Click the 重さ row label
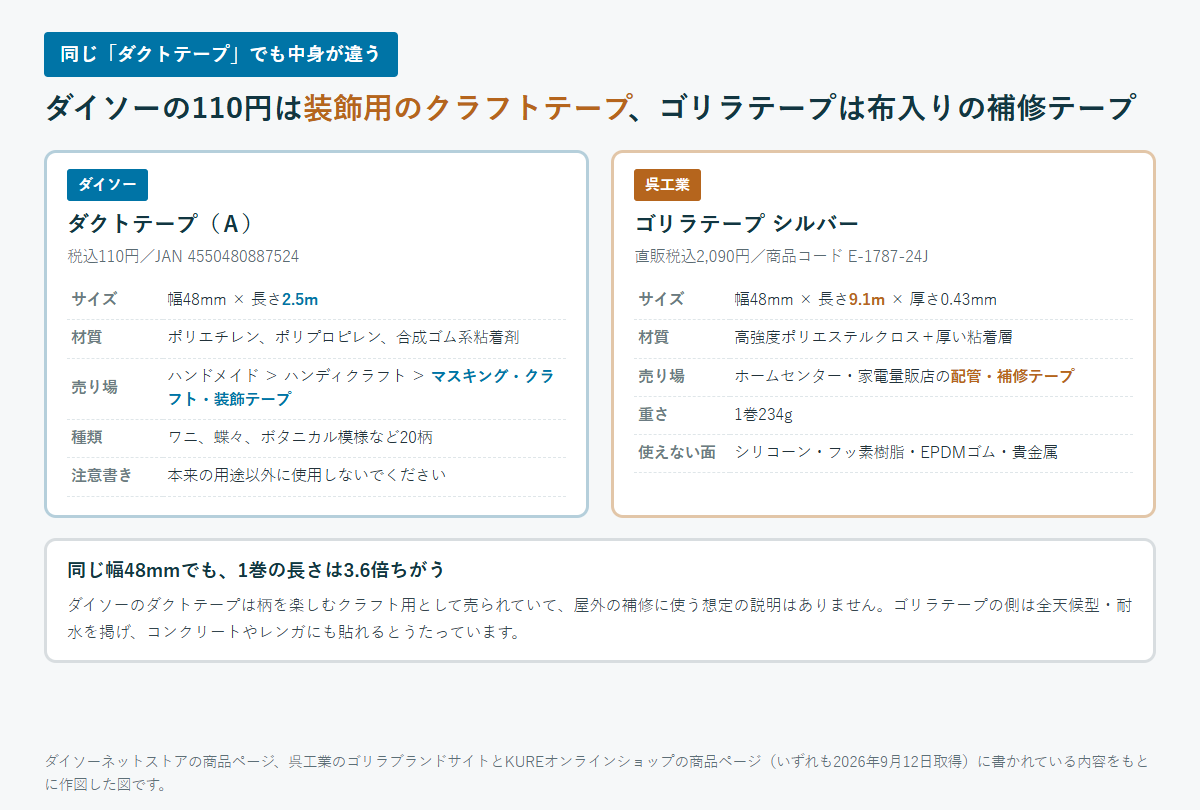 [x=653, y=414]
